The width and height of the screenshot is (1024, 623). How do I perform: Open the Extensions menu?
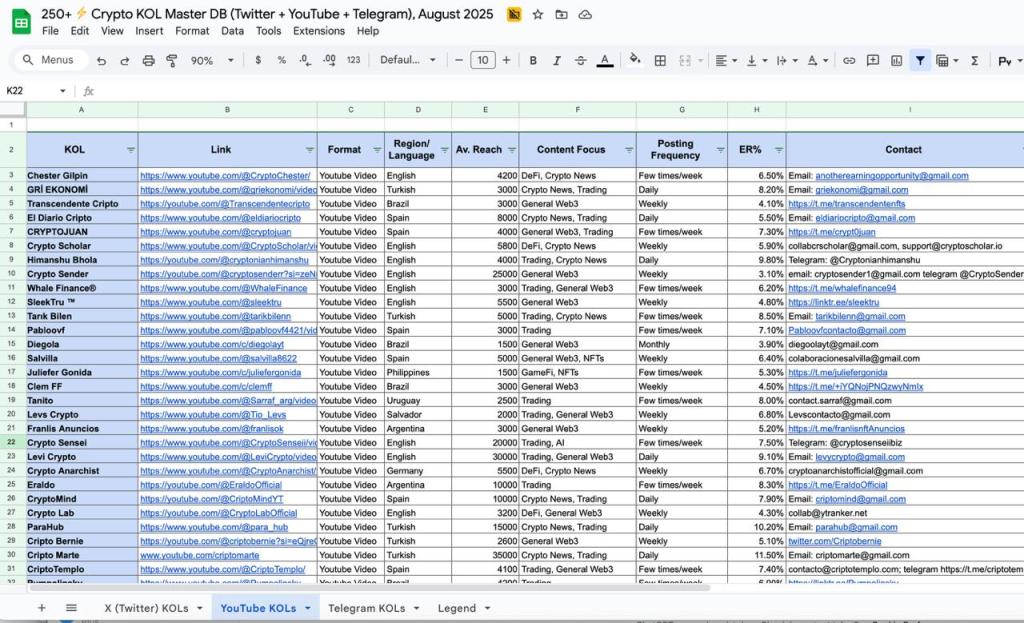[319, 31]
